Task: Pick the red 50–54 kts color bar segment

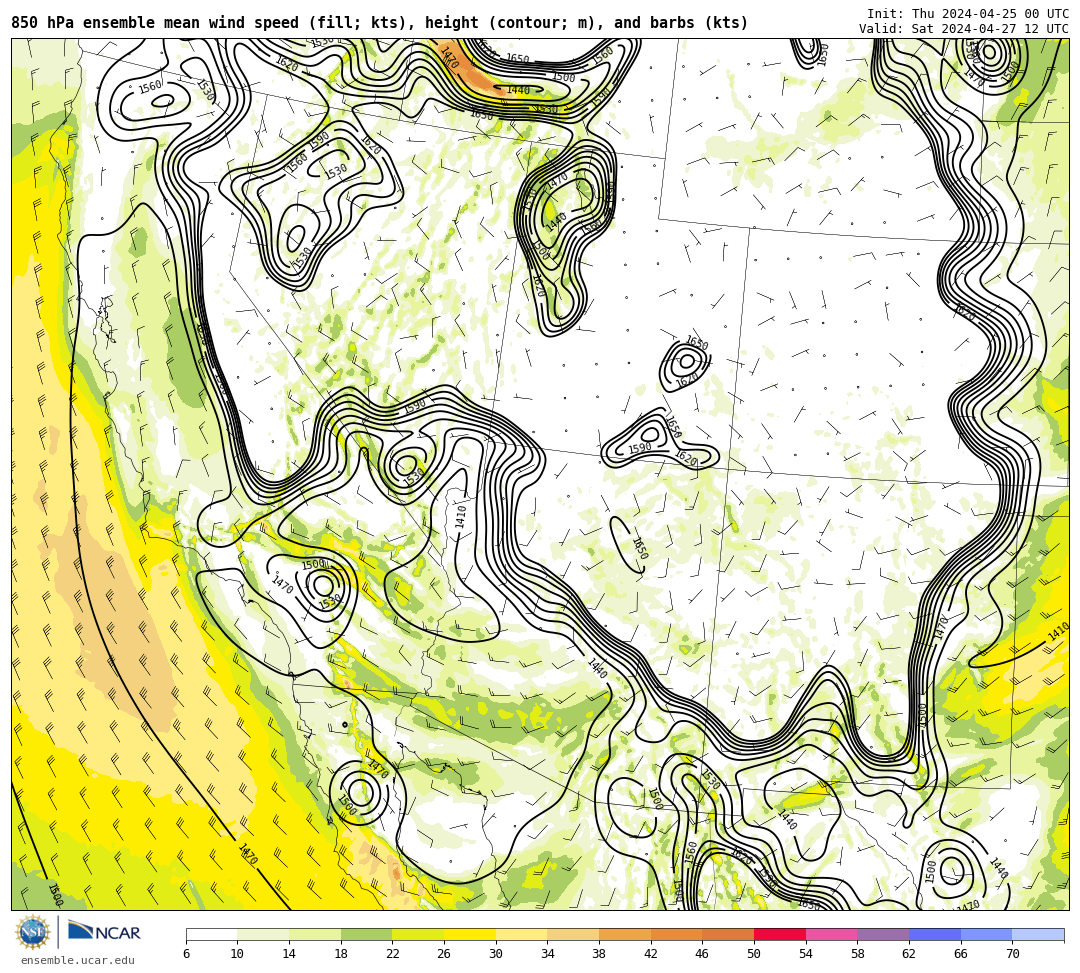Action: 780,934
